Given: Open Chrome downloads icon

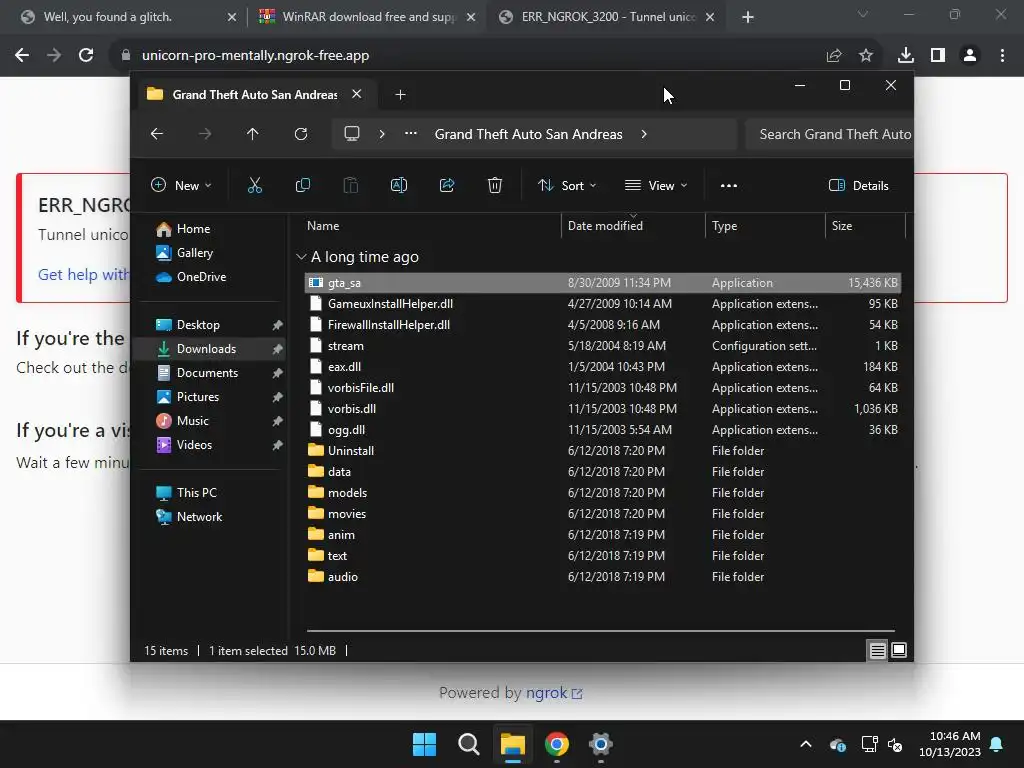Looking at the screenshot, I should (x=906, y=56).
